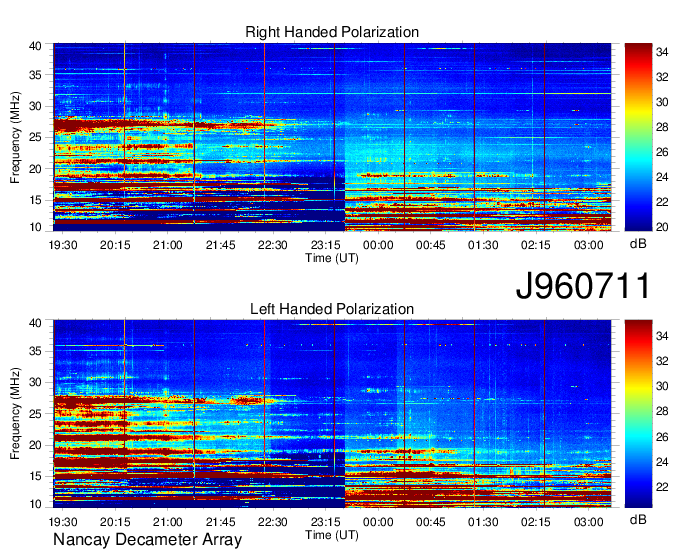The height and width of the screenshot is (552, 680).
Task: Click the color scale bar of Left Handed plot
Action: pos(638,414)
